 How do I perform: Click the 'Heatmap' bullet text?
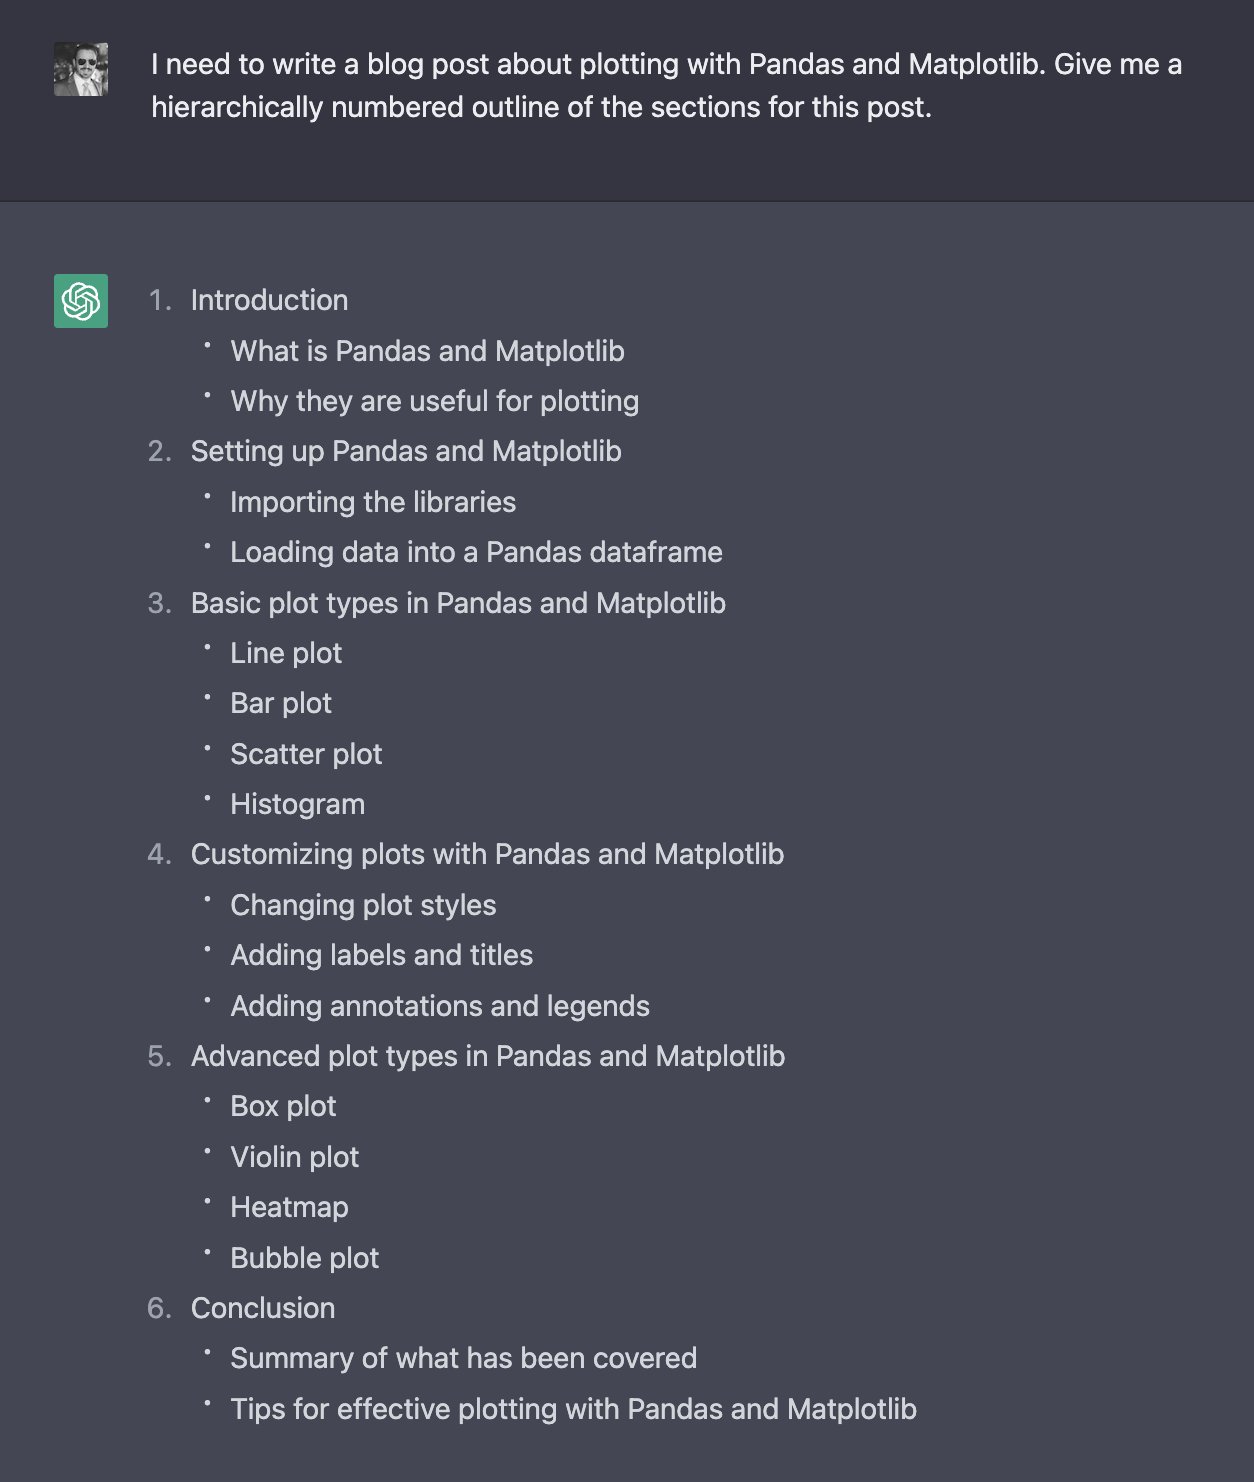(289, 1207)
